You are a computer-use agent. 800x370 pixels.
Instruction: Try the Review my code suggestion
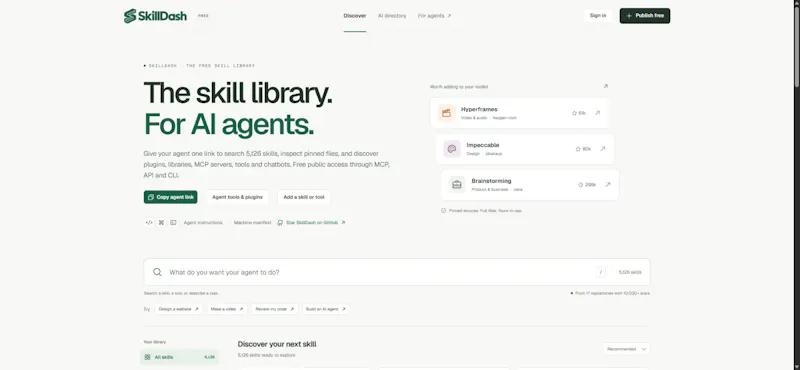point(274,309)
